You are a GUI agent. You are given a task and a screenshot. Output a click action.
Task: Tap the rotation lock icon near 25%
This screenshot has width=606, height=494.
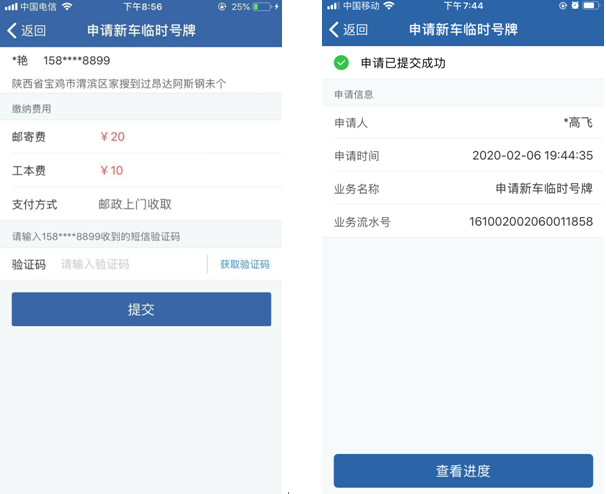222,7
